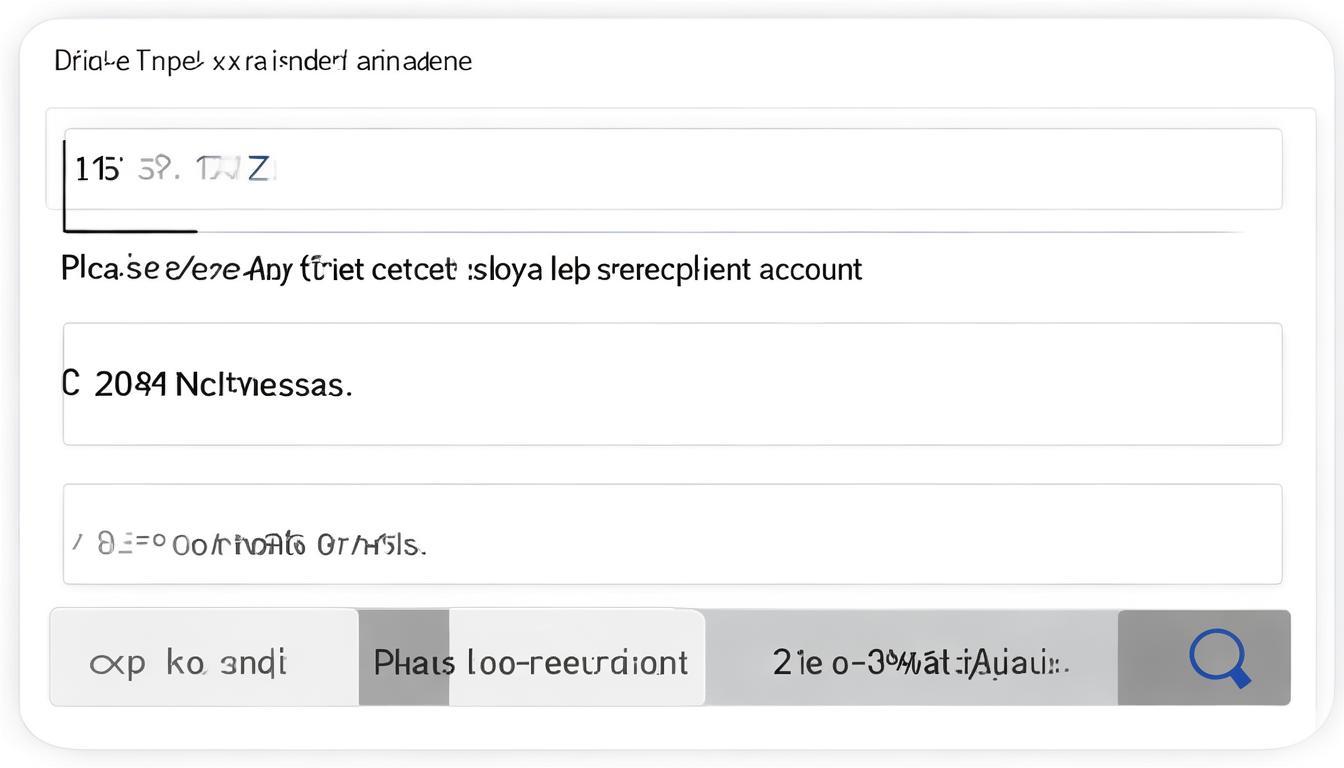This screenshot has width=1344, height=768.
Task: Focus the field showing "C 2084 Ncltvnessas."
Action: (x=672, y=384)
